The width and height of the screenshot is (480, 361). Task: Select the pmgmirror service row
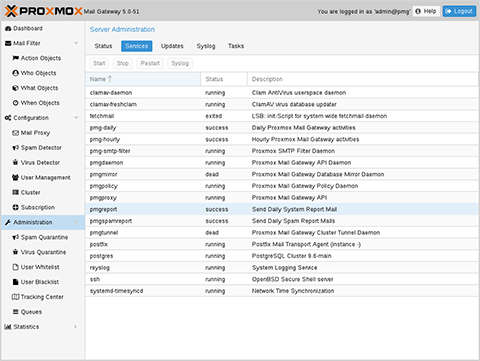[x=282, y=174]
